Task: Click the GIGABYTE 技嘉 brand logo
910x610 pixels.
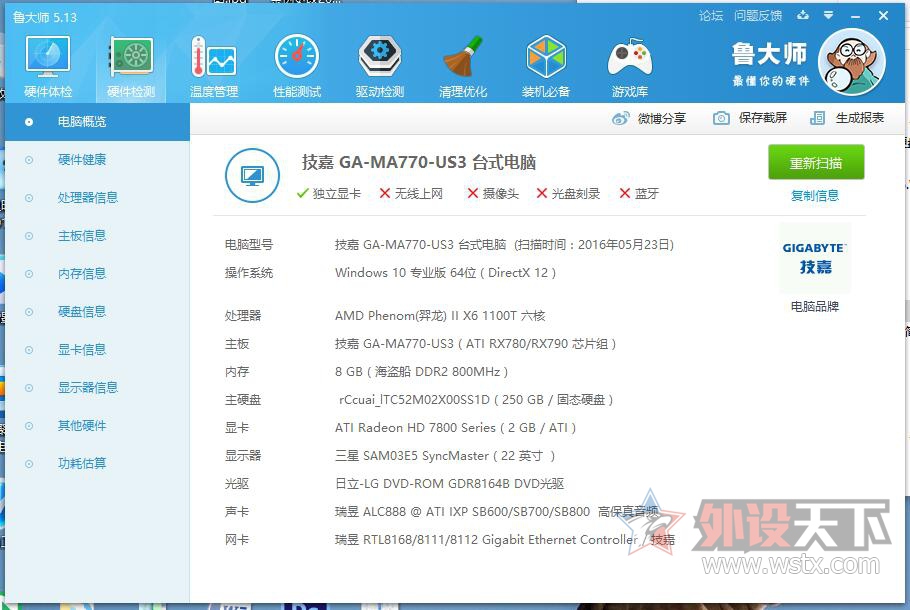Action: pyautogui.click(x=815, y=258)
